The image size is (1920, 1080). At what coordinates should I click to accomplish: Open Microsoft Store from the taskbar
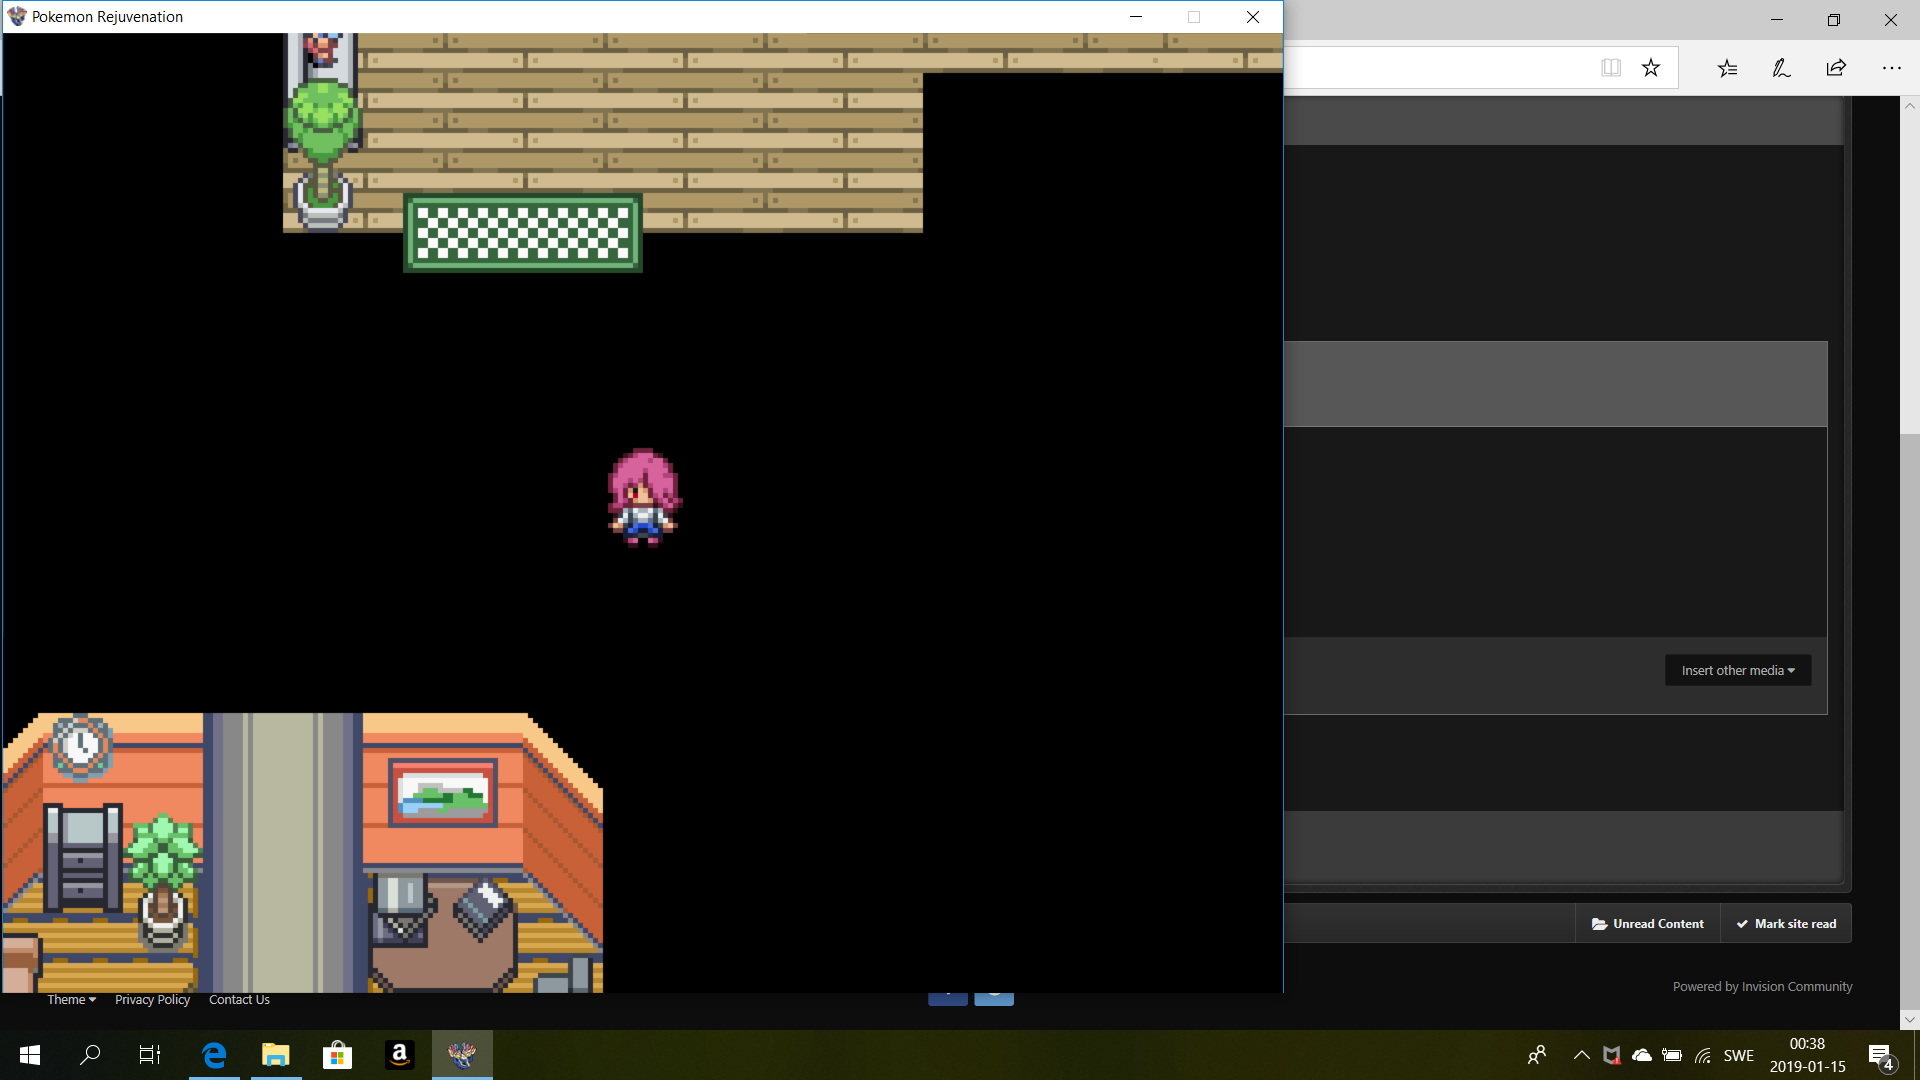[x=337, y=1055]
